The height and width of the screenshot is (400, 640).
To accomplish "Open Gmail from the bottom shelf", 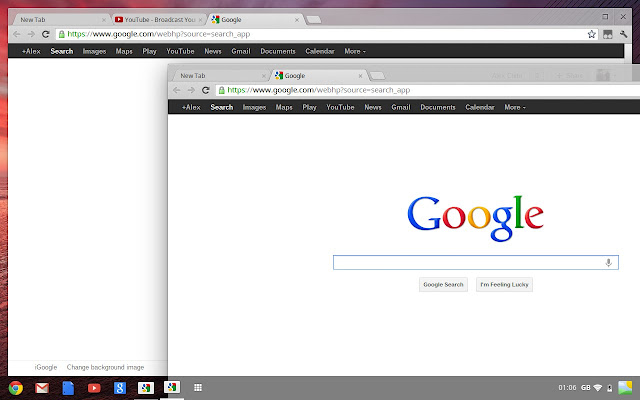I will point(42,388).
